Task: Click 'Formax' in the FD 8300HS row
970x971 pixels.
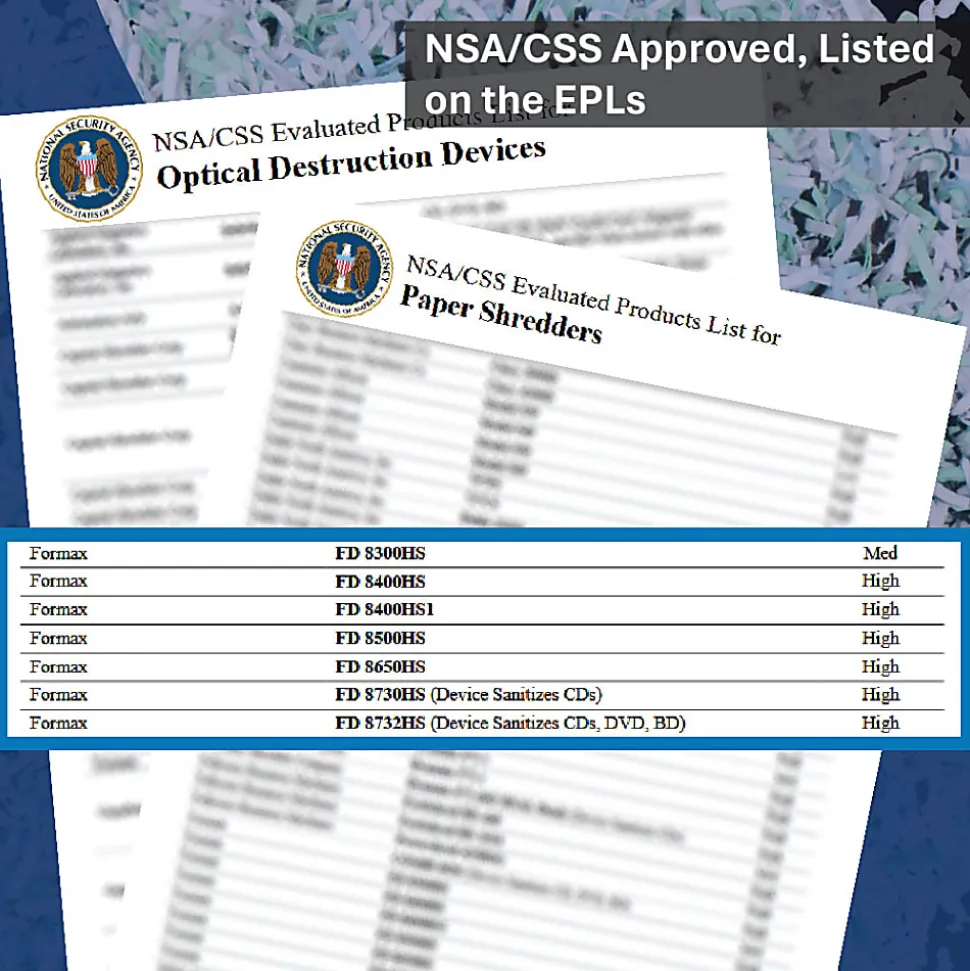Action: coord(58,553)
